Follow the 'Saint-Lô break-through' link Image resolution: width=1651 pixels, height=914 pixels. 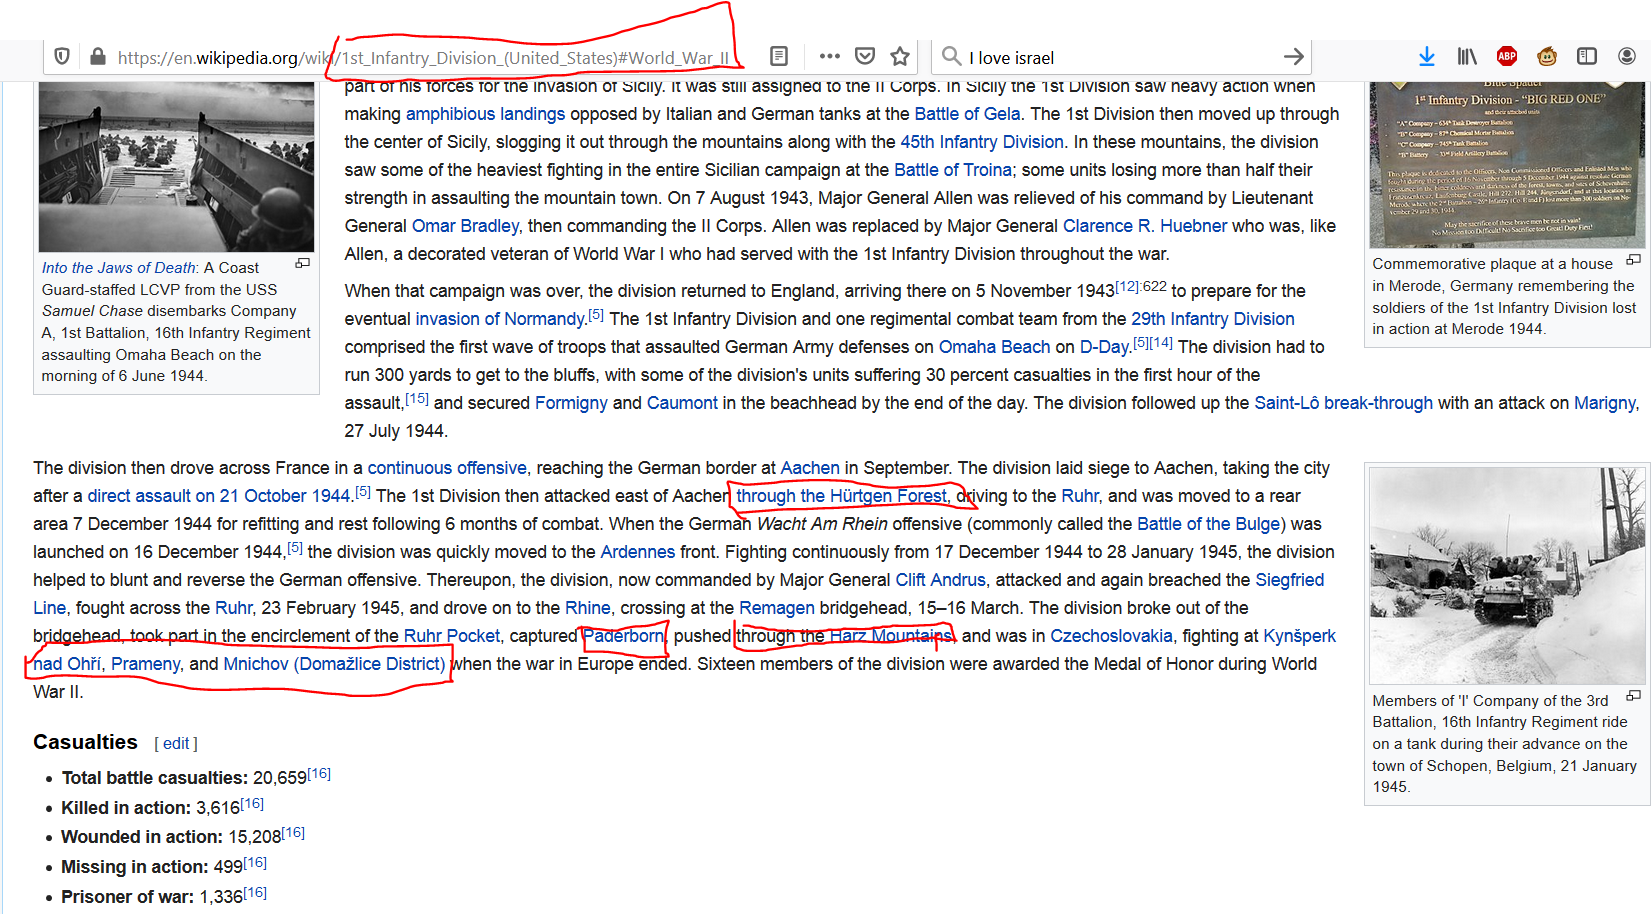(x=1343, y=403)
